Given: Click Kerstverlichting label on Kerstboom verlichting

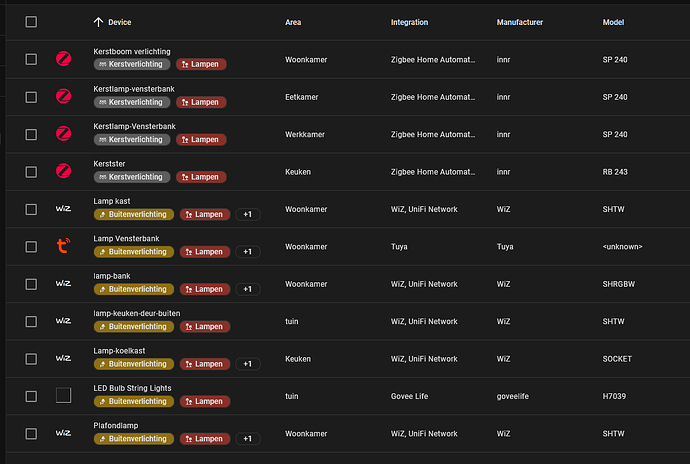Looking at the screenshot, I should point(132,64).
